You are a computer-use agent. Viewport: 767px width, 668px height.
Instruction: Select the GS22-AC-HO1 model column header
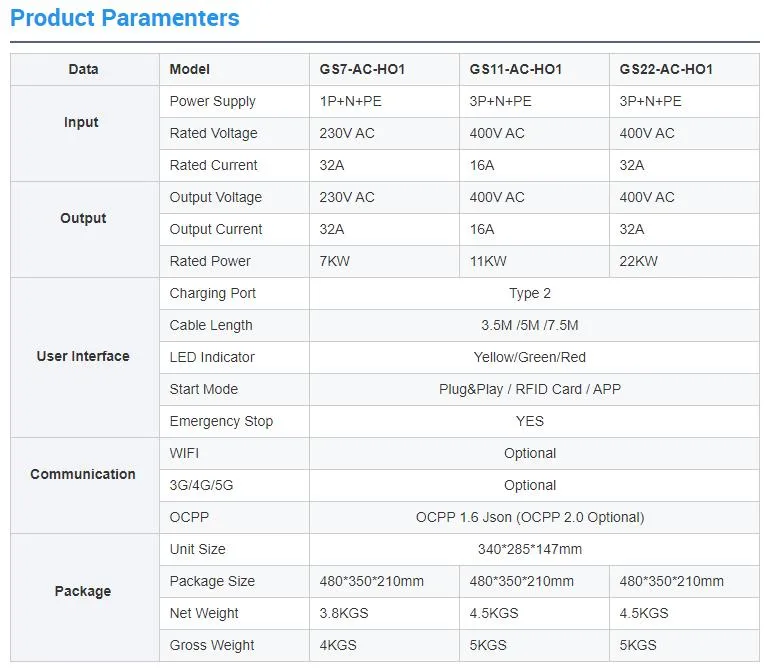pyautogui.click(x=665, y=69)
